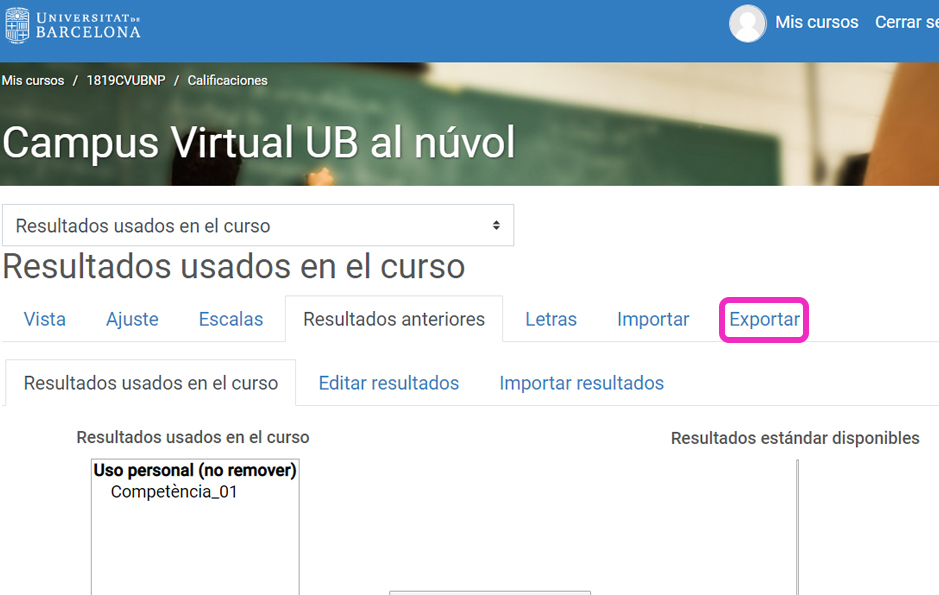Image resolution: width=939 pixels, height=595 pixels.
Task: Go to Mis cursos in breadcrumb
Action: coord(33,81)
